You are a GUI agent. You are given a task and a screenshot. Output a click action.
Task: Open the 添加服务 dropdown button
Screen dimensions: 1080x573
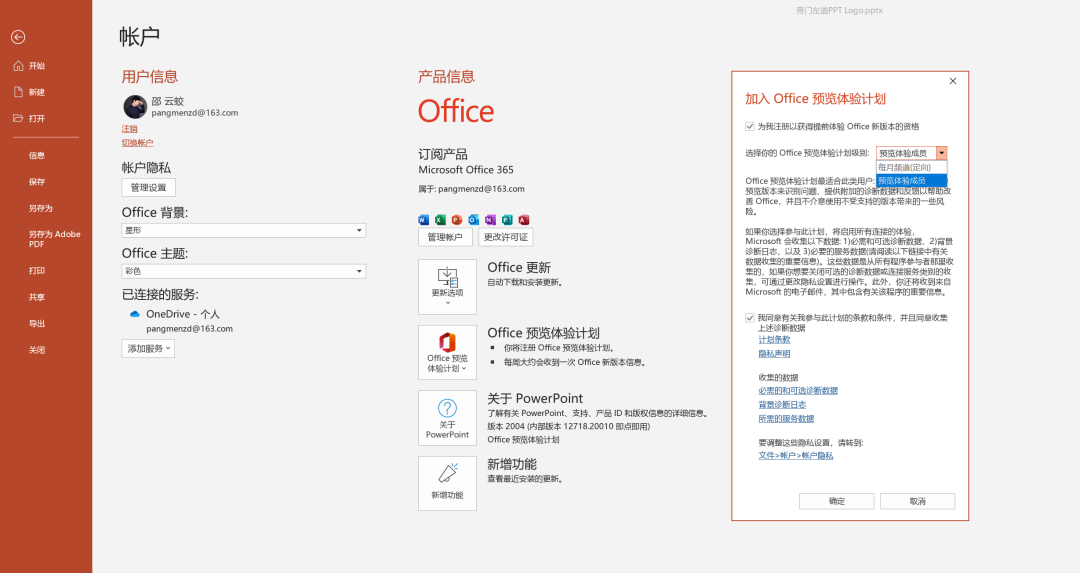point(148,348)
